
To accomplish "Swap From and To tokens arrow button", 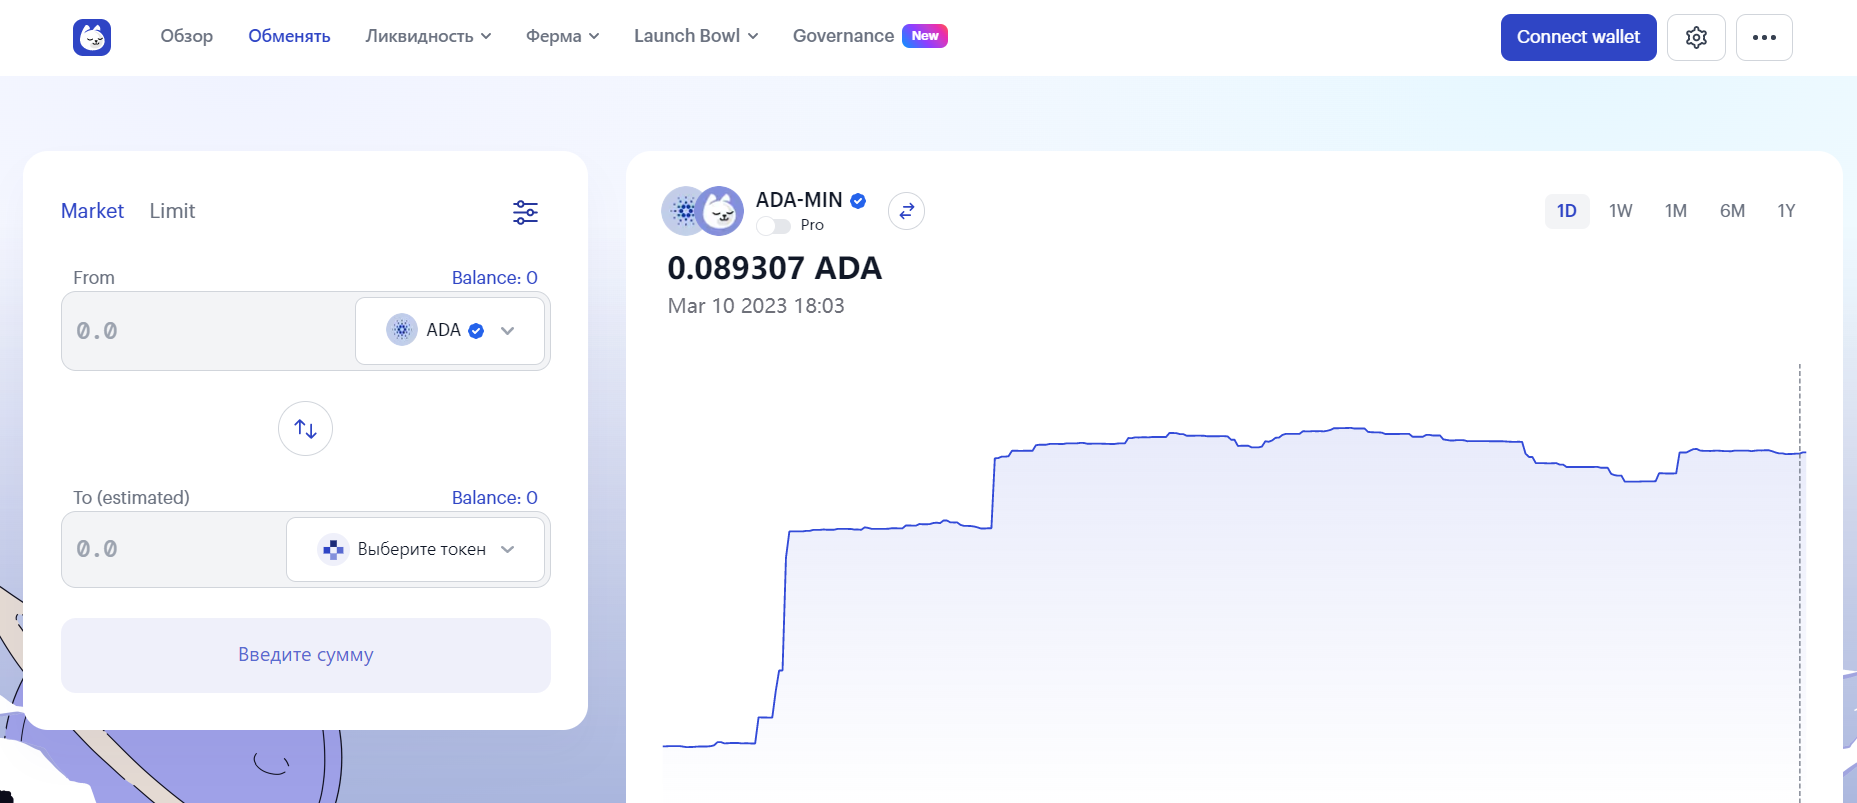I will 305,428.
